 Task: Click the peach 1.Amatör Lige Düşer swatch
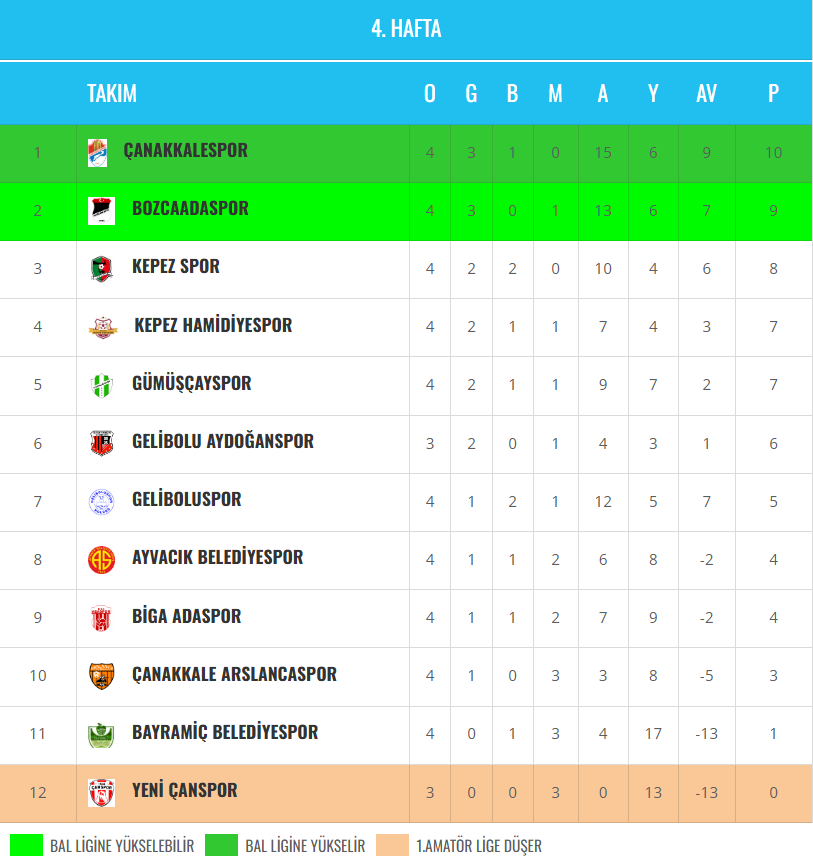pos(392,845)
